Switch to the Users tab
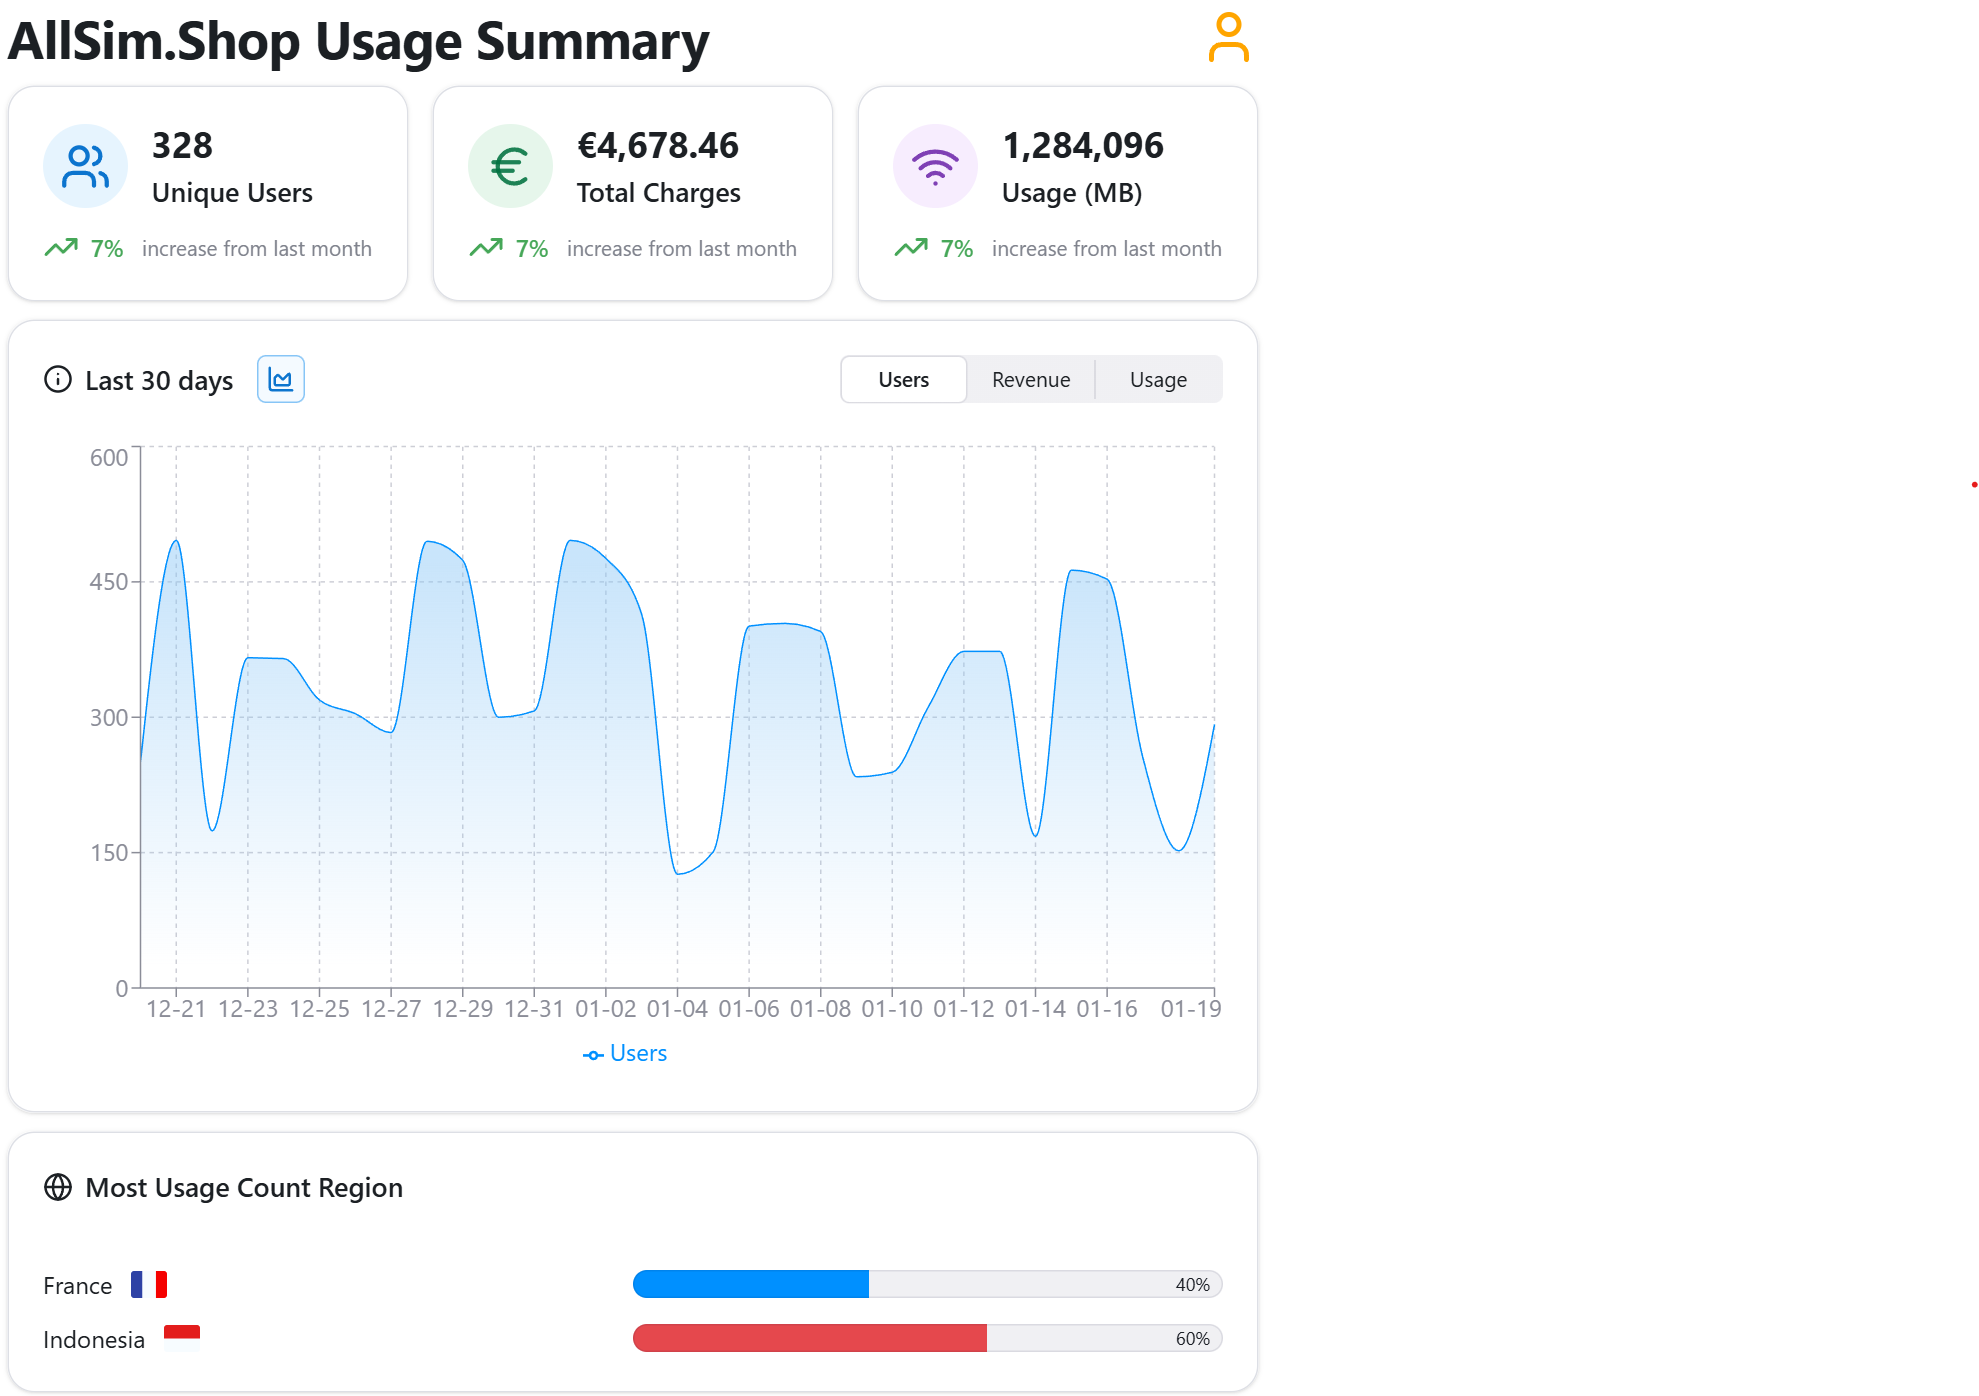 point(903,380)
